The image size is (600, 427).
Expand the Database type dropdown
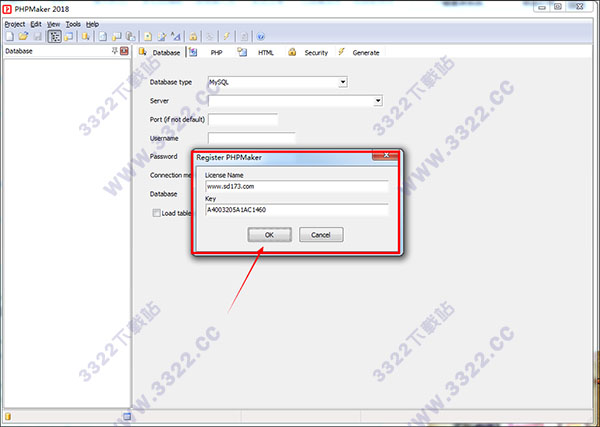tap(343, 82)
